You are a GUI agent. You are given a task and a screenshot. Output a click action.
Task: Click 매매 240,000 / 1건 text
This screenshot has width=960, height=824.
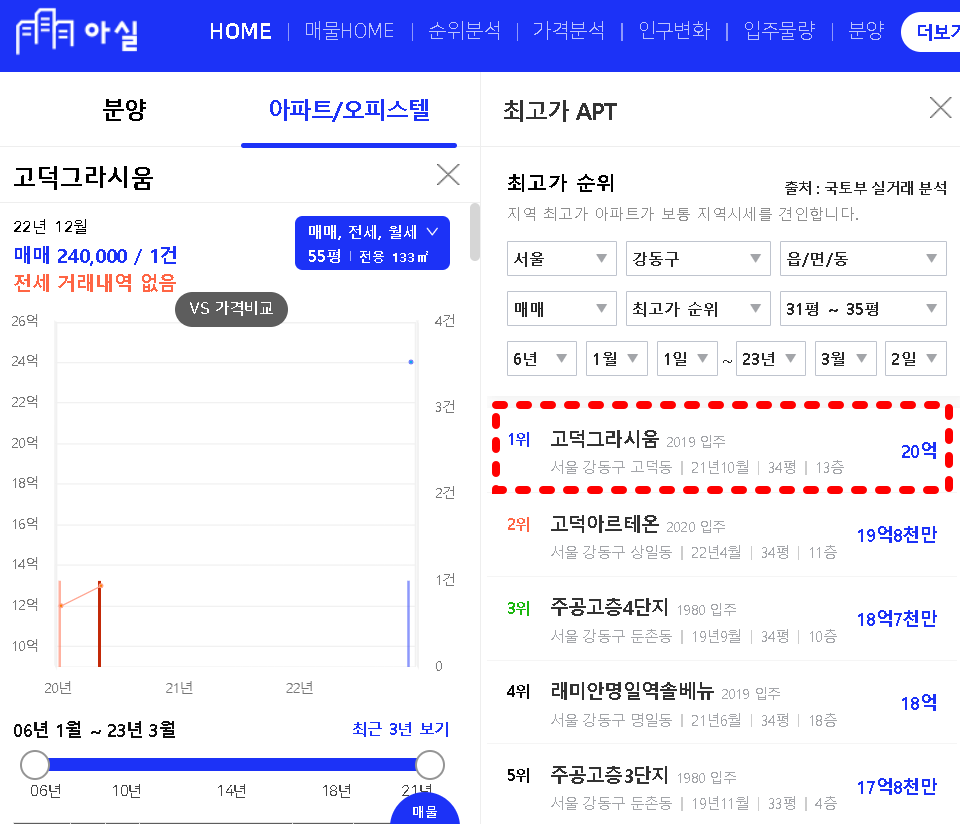pos(96,255)
